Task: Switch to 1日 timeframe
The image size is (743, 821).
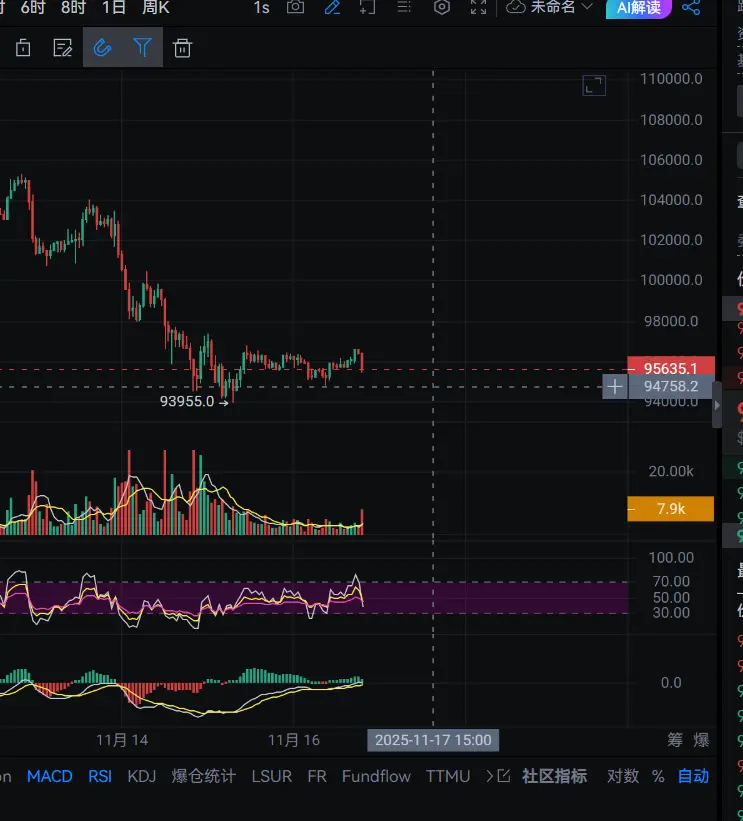Action: pyautogui.click(x=114, y=7)
